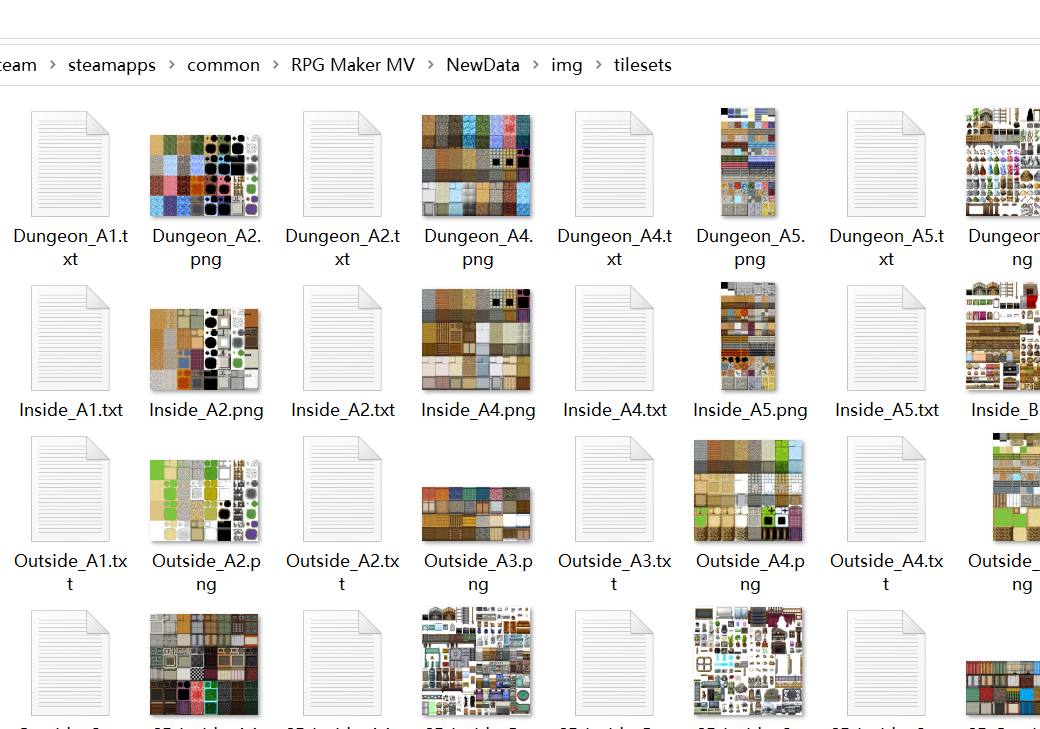Image resolution: width=1040 pixels, height=729 pixels.
Task: Click the tilesets breadcrumb segment
Action: pyautogui.click(x=643, y=65)
